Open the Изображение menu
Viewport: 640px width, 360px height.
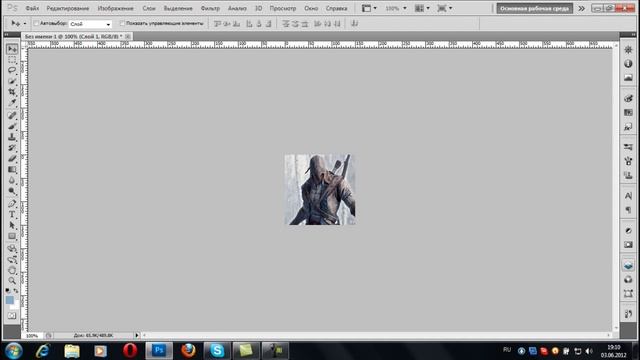coord(116,8)
